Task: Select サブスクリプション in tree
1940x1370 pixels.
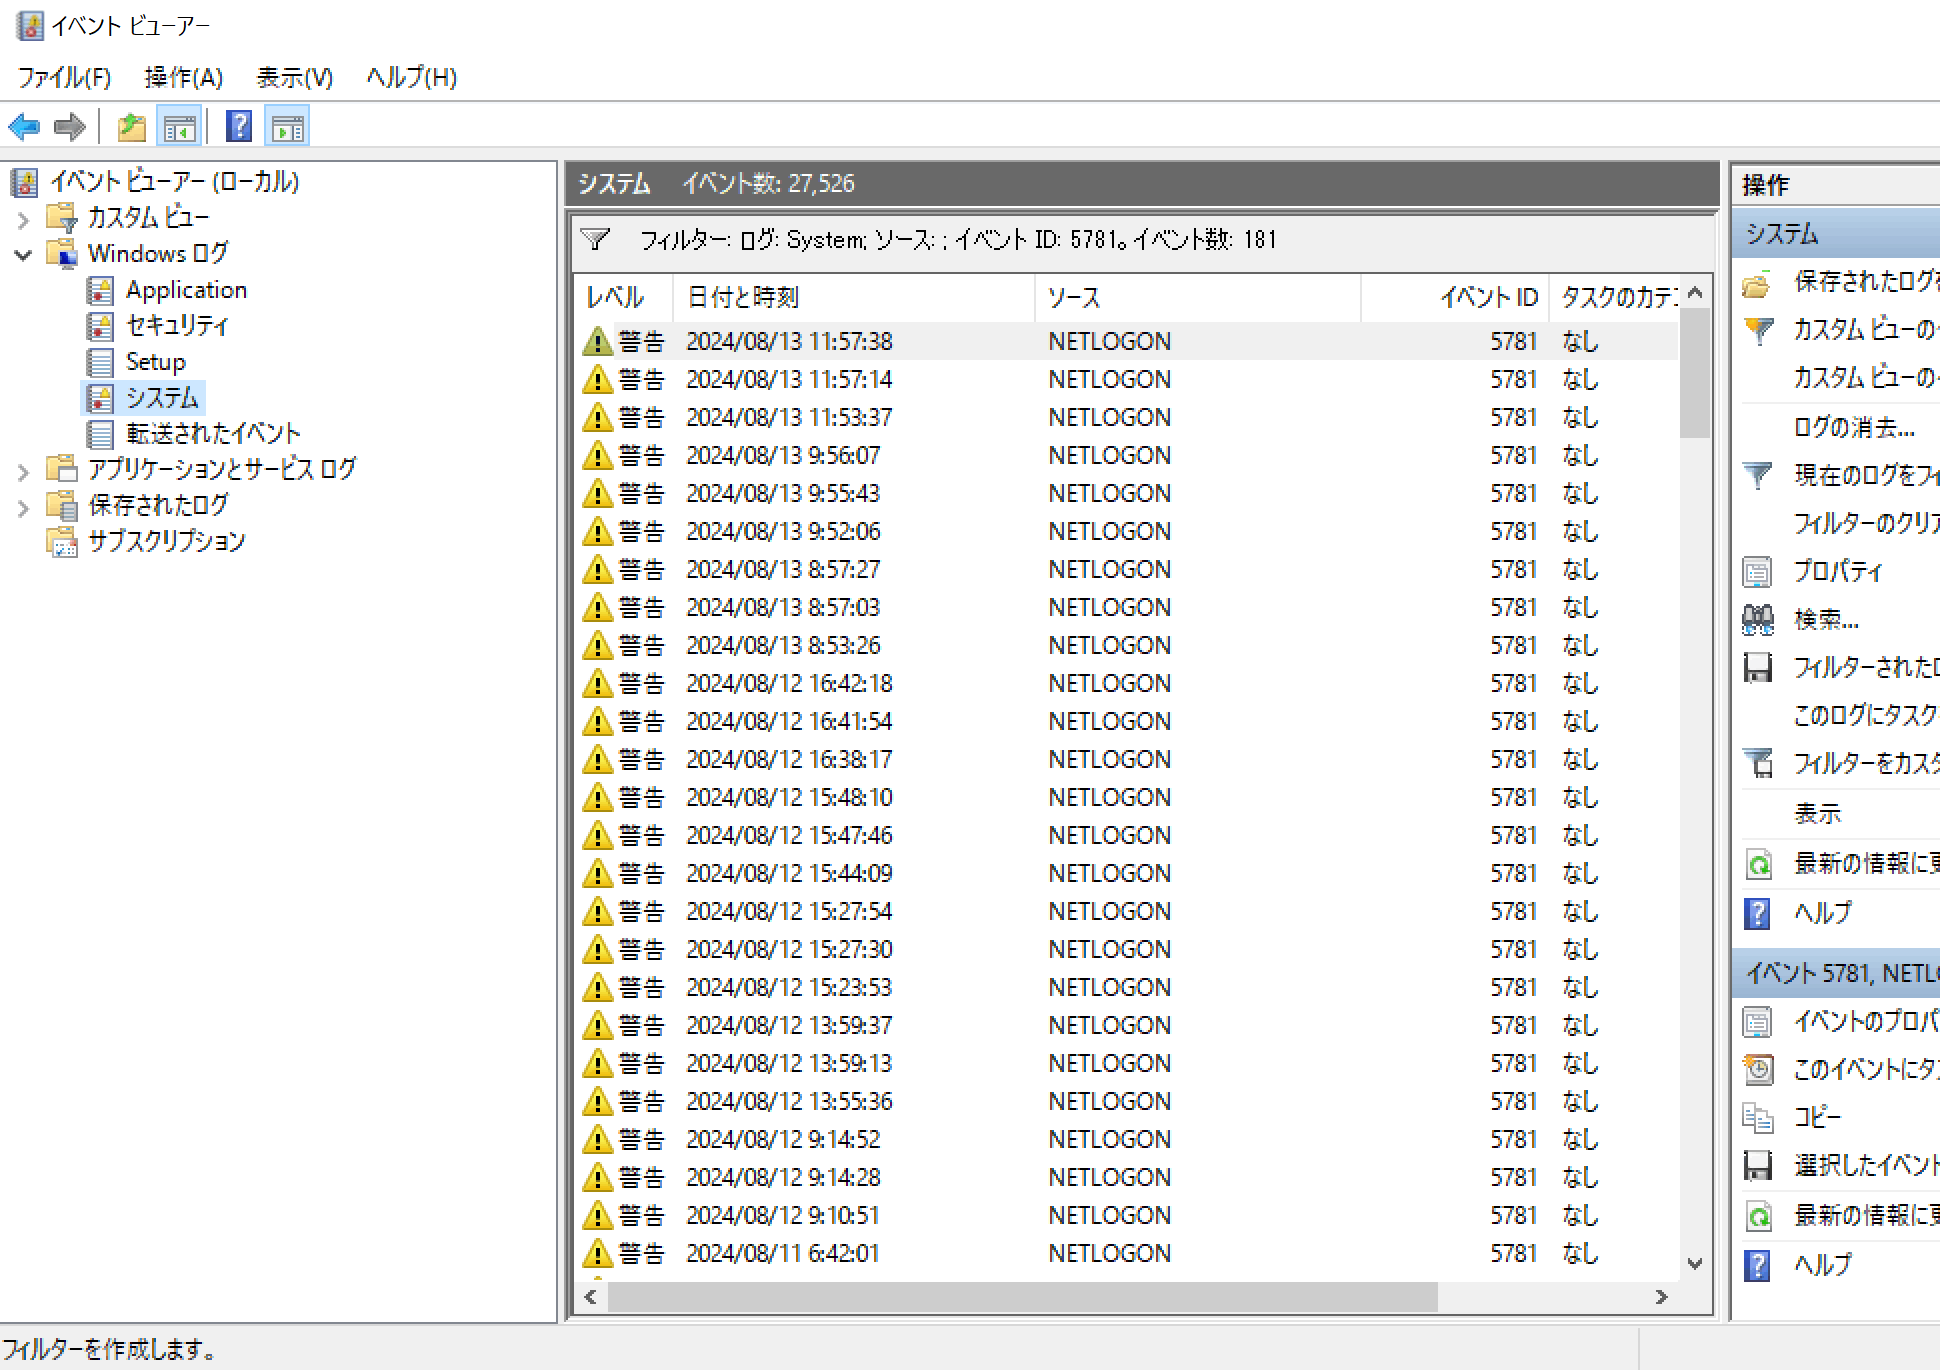Action: [x=166, y=542]
